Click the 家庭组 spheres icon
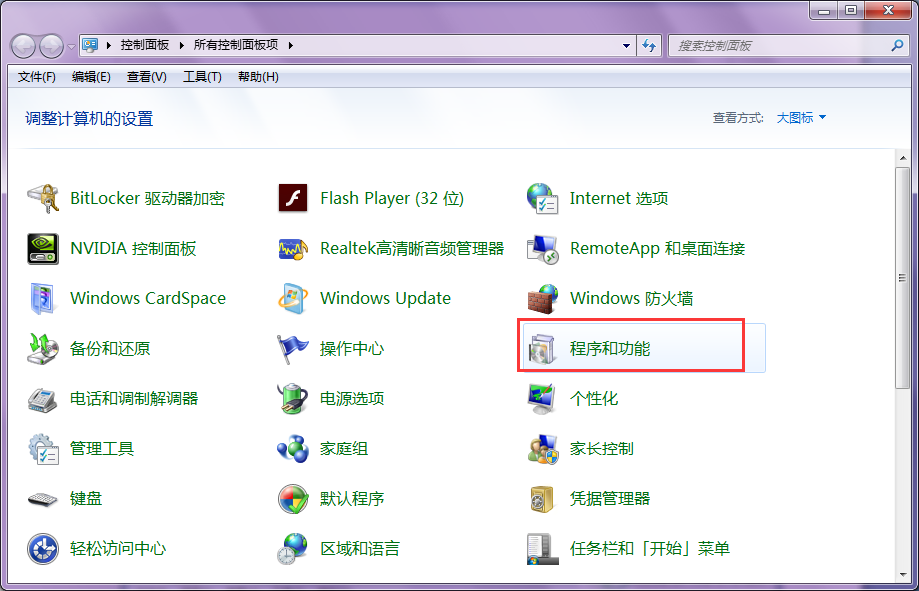The width and height of the screenshot is (919, 591). click(x=292, y=449)
